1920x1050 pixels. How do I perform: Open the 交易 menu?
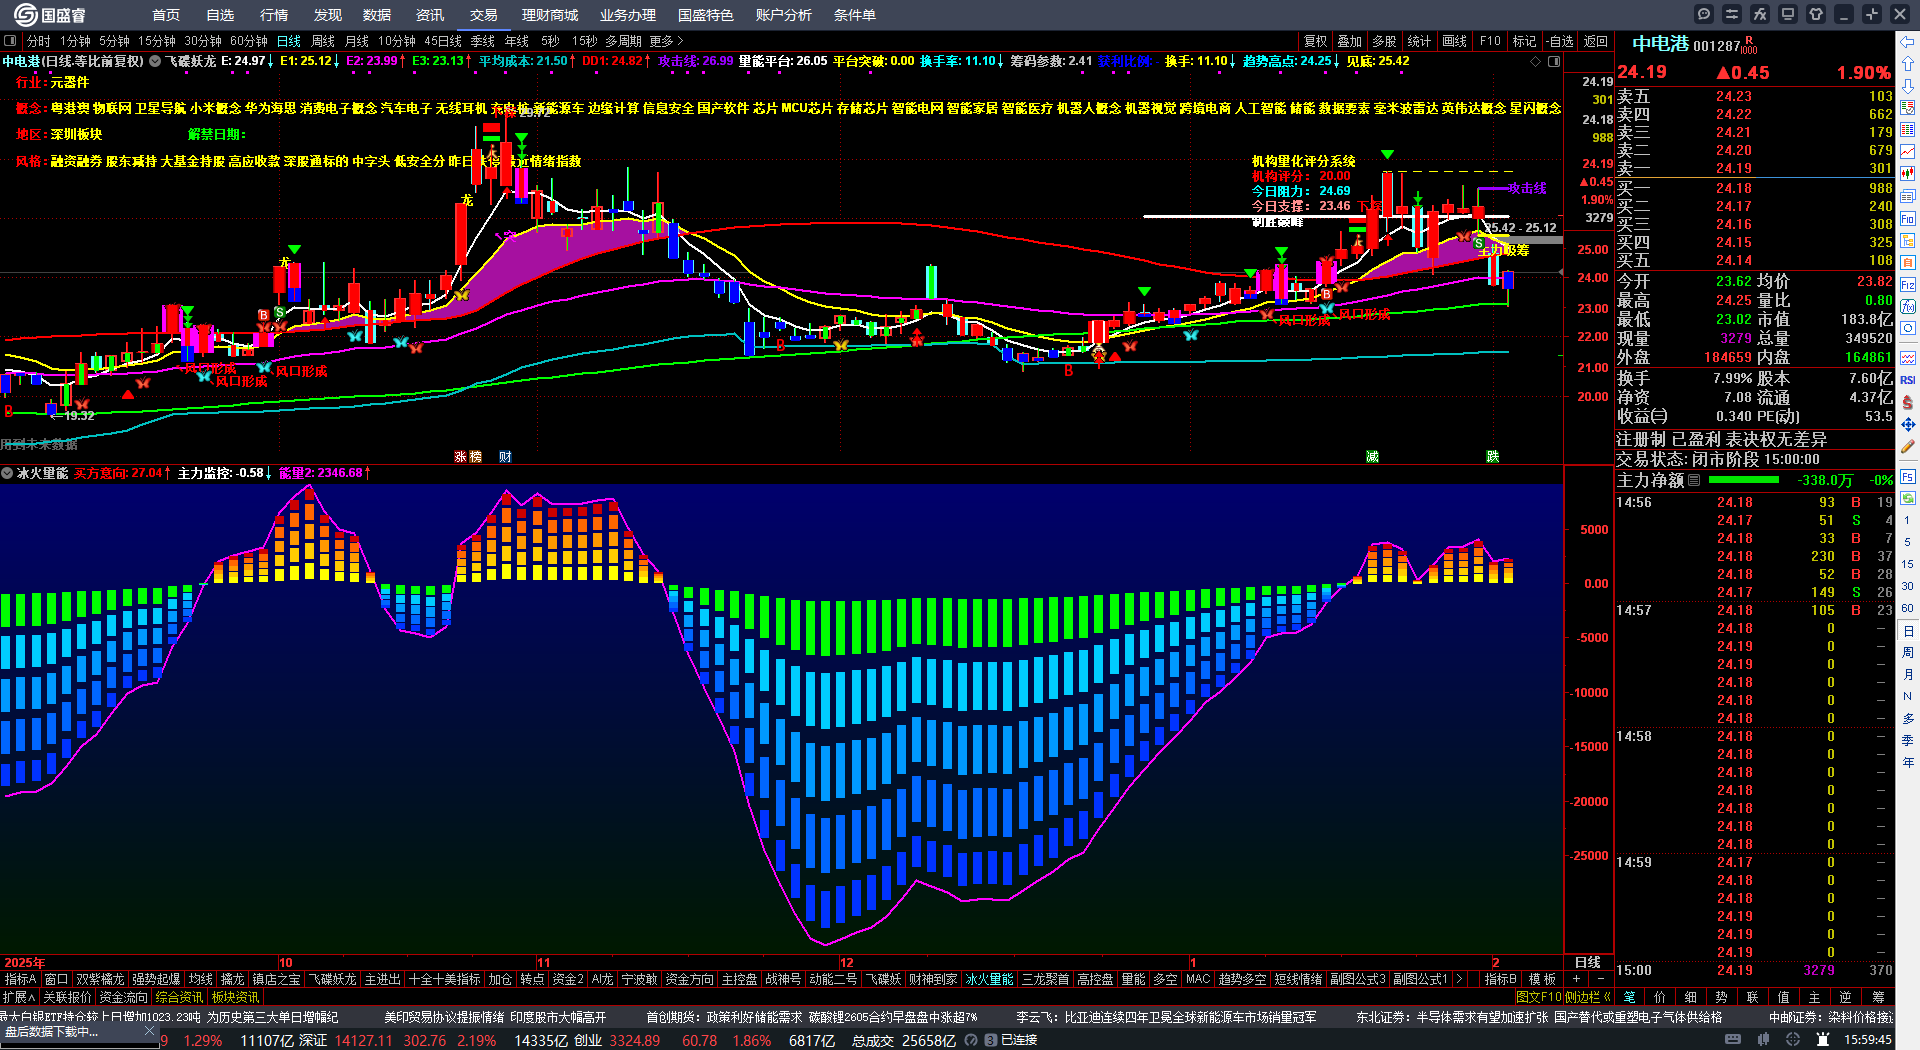click(x=484, y=15)
